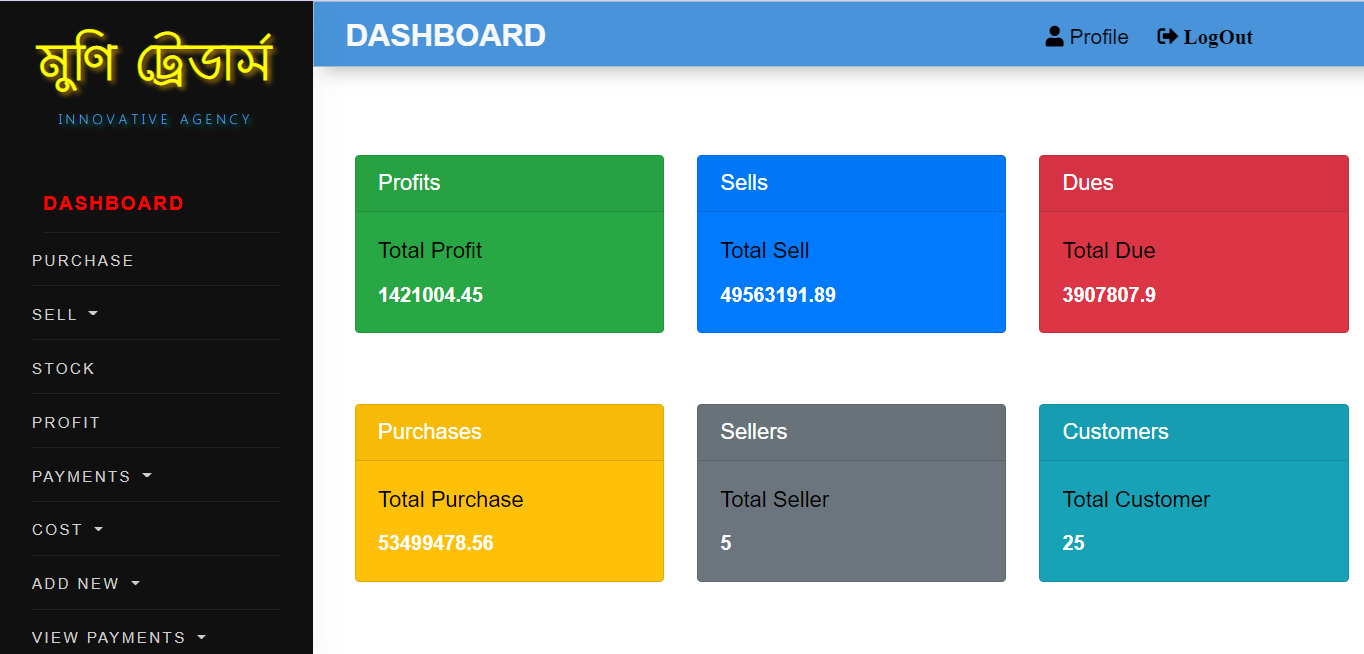
Task: Click the LogOut arrow icon
Action: [1167, 36]
